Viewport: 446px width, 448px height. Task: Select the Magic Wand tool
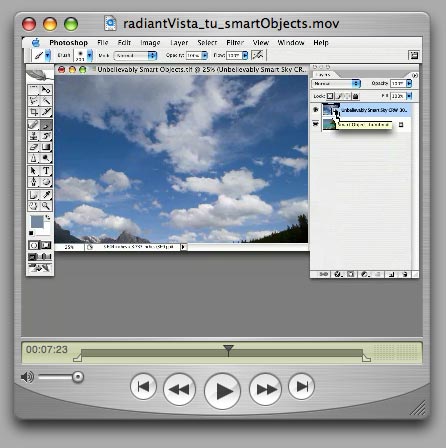tap(46, 100)
